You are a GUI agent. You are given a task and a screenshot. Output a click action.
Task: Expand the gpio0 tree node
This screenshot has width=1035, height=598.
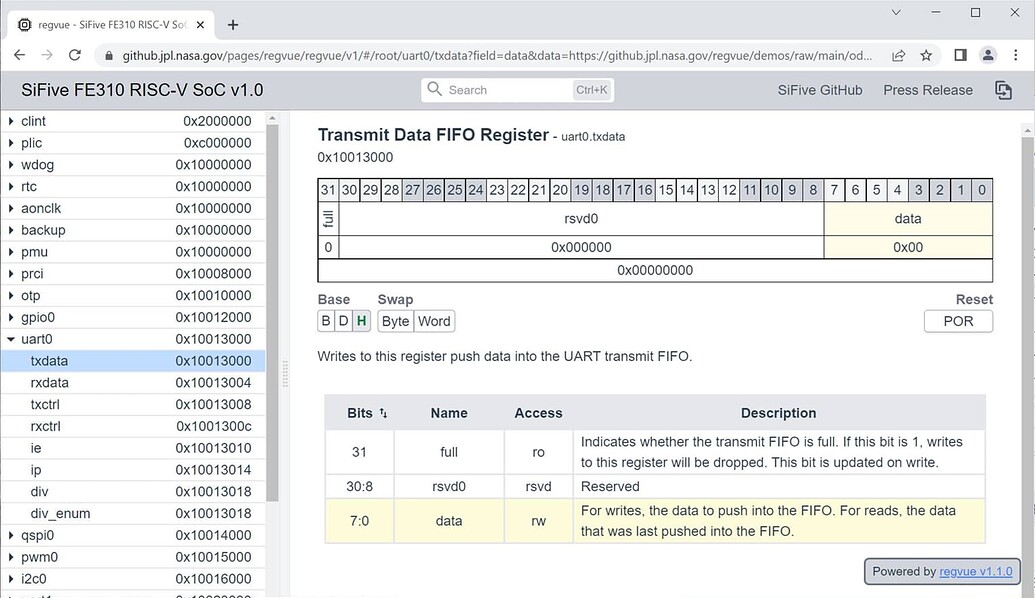(11, 317)
